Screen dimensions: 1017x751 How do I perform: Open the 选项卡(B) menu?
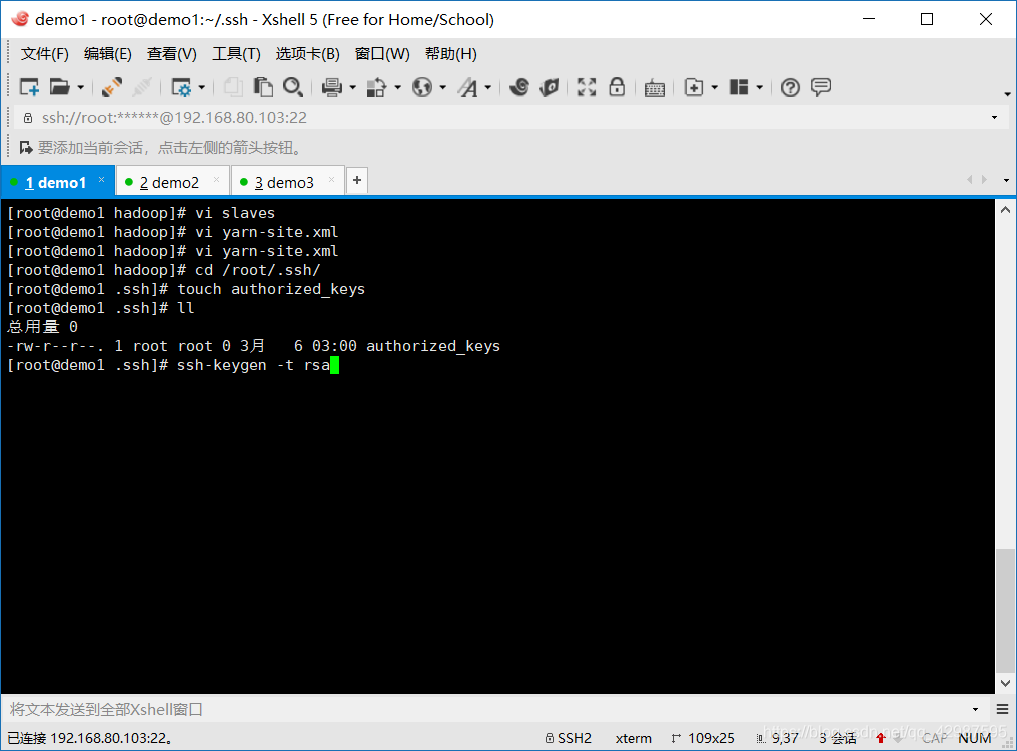[x=307, y=54]
